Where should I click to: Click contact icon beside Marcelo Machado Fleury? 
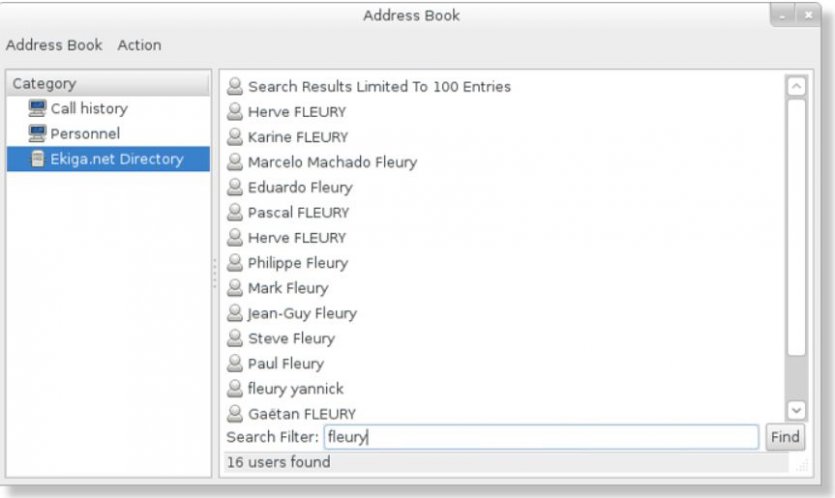click(x=235, y=162)
